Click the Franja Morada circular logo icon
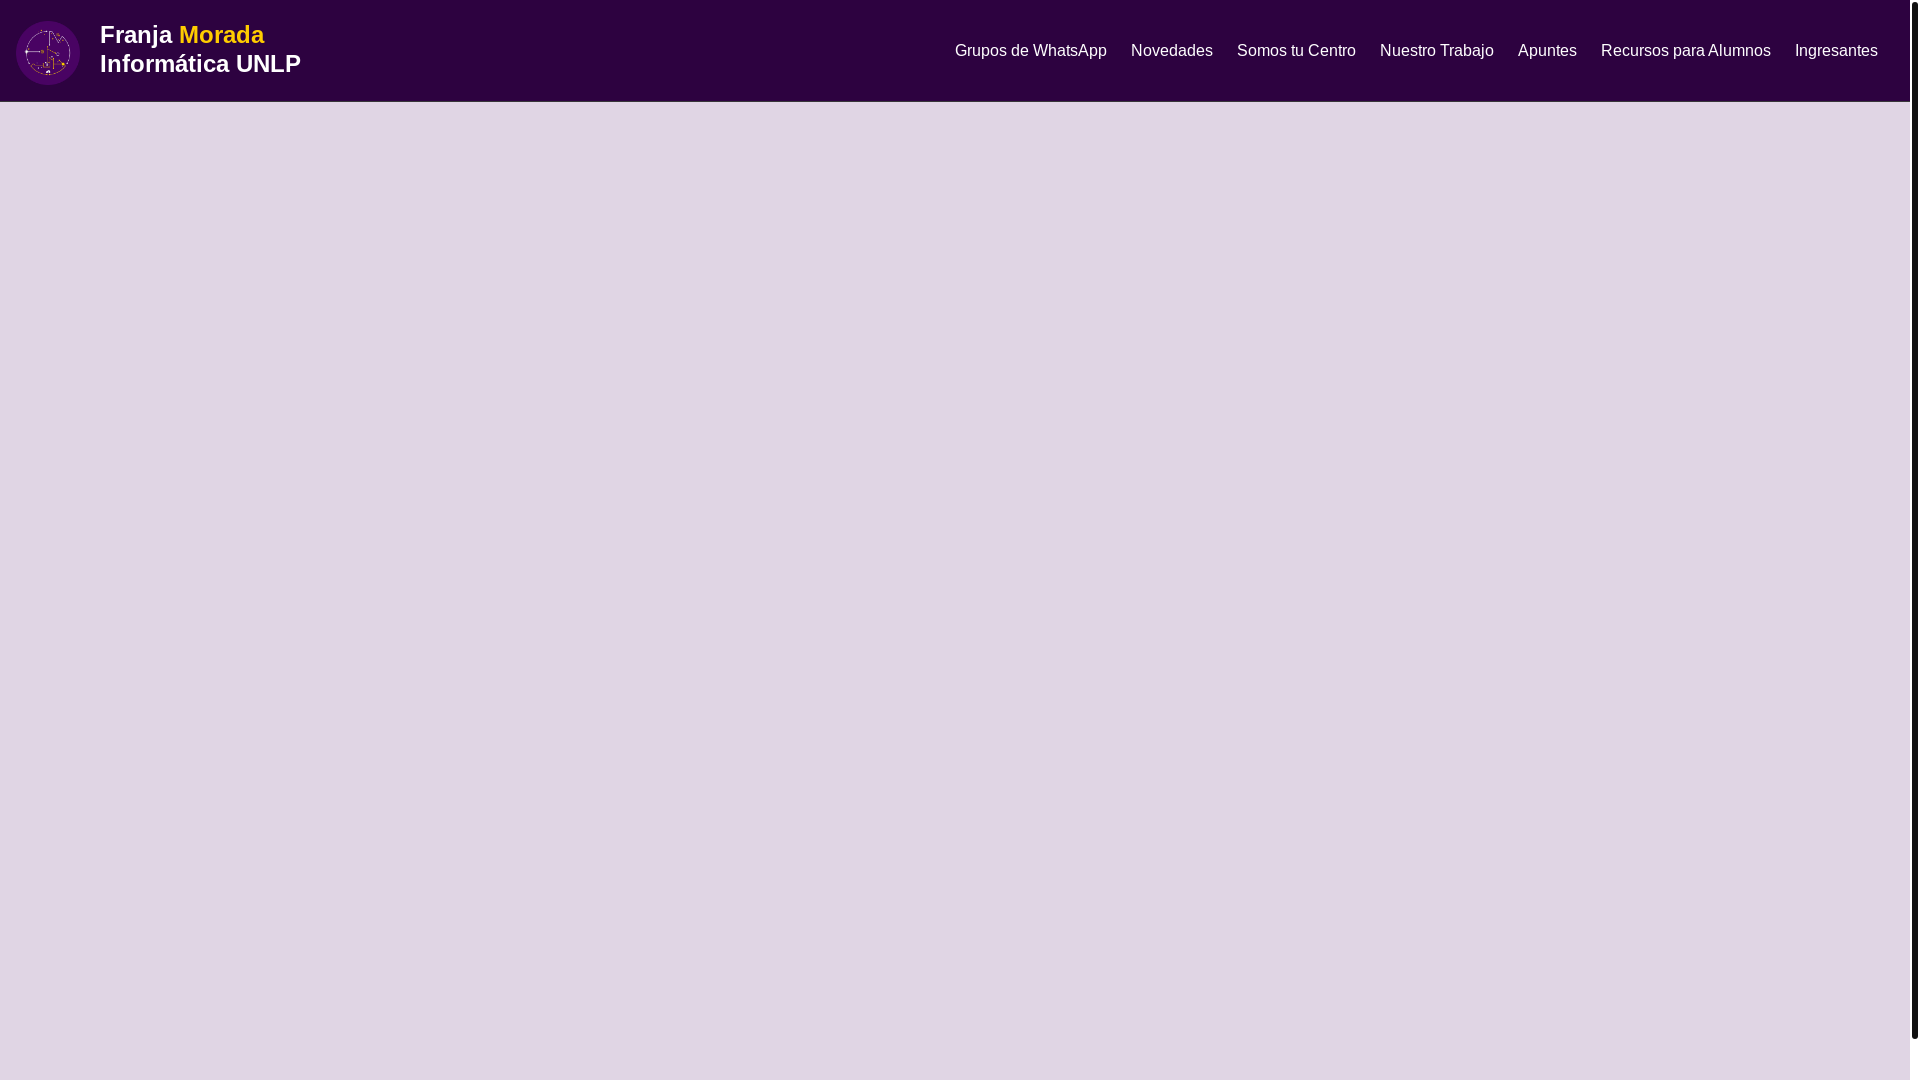The width and height of the screenshot is (1920, 1080). pyautogui.click(x=48, y=53)
